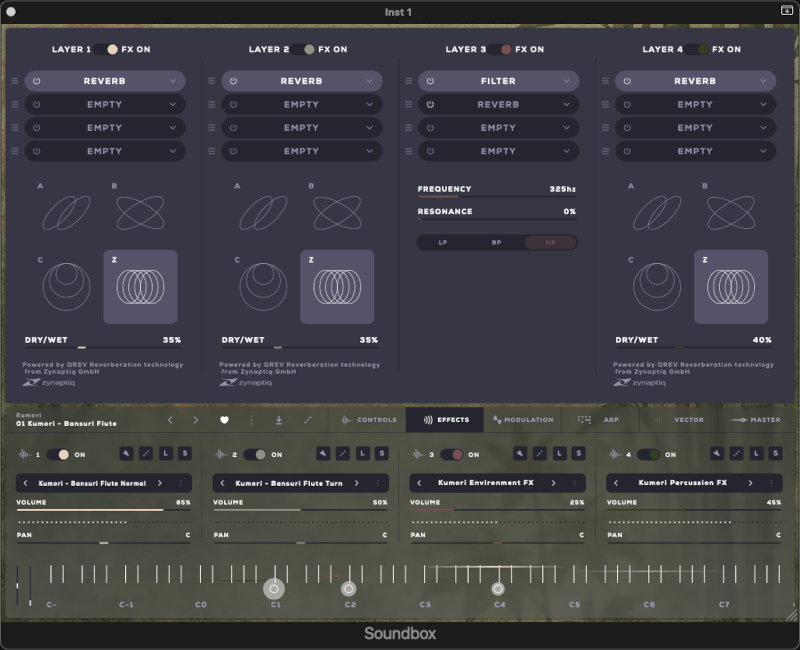Switch to the Vector tab

coord(679,420)
